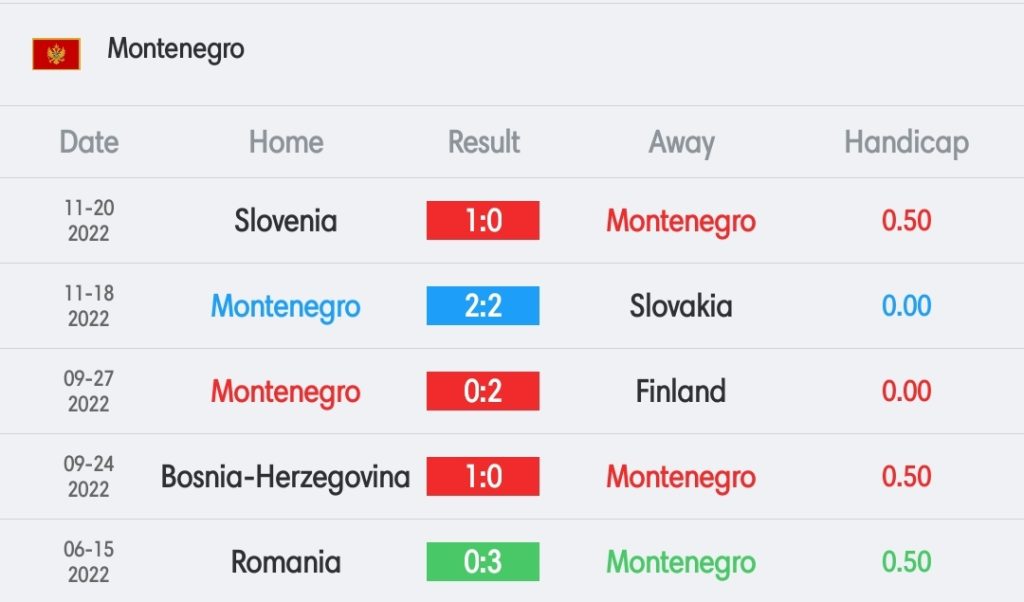
Task: Click the Montenegro team title
Action: point(176,49)
